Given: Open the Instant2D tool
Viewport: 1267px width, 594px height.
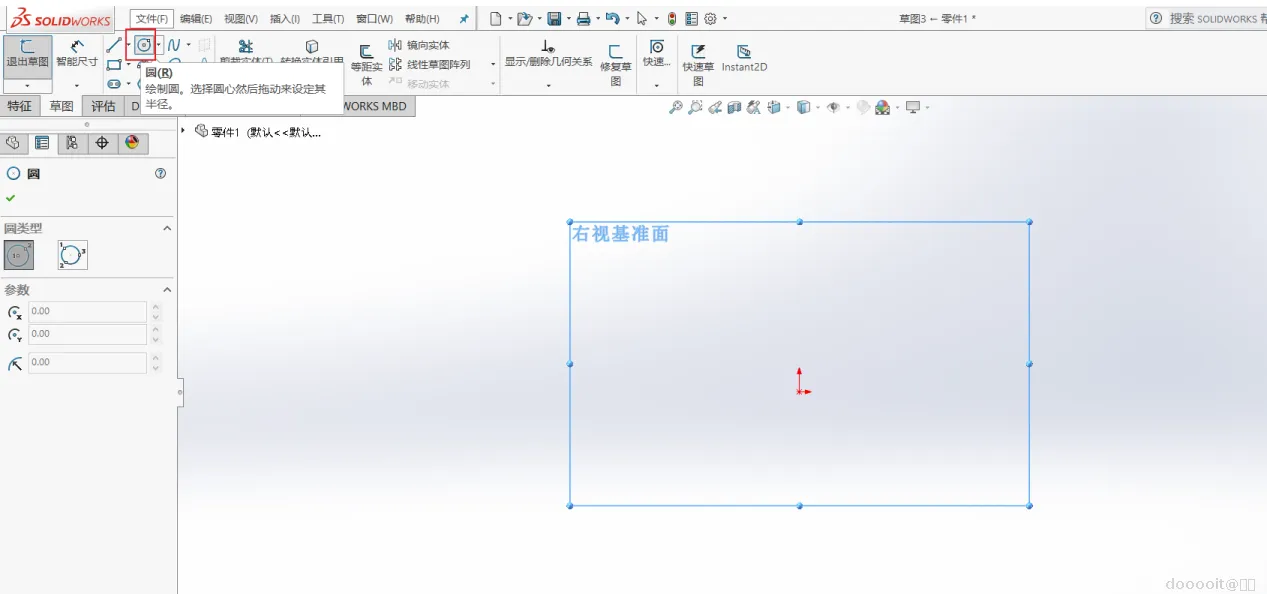Looking at the screenshot, I should coord(744,58).
